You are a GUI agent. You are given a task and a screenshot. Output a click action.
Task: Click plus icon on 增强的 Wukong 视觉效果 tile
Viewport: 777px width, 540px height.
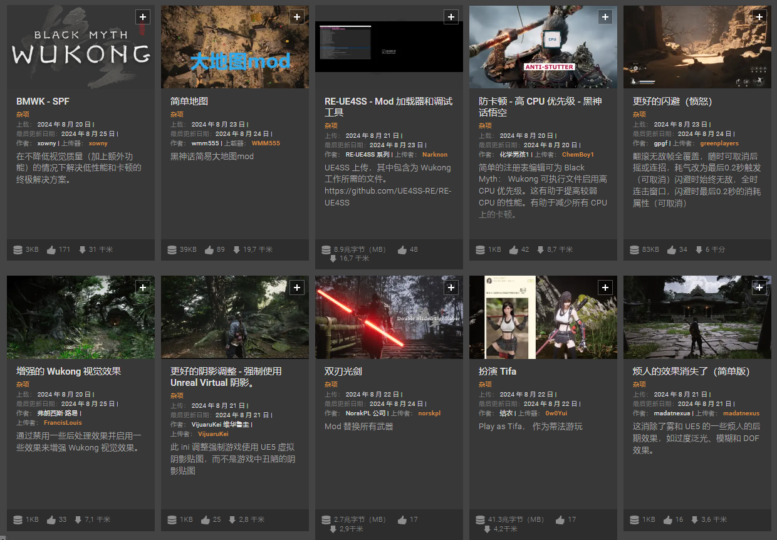142,287
